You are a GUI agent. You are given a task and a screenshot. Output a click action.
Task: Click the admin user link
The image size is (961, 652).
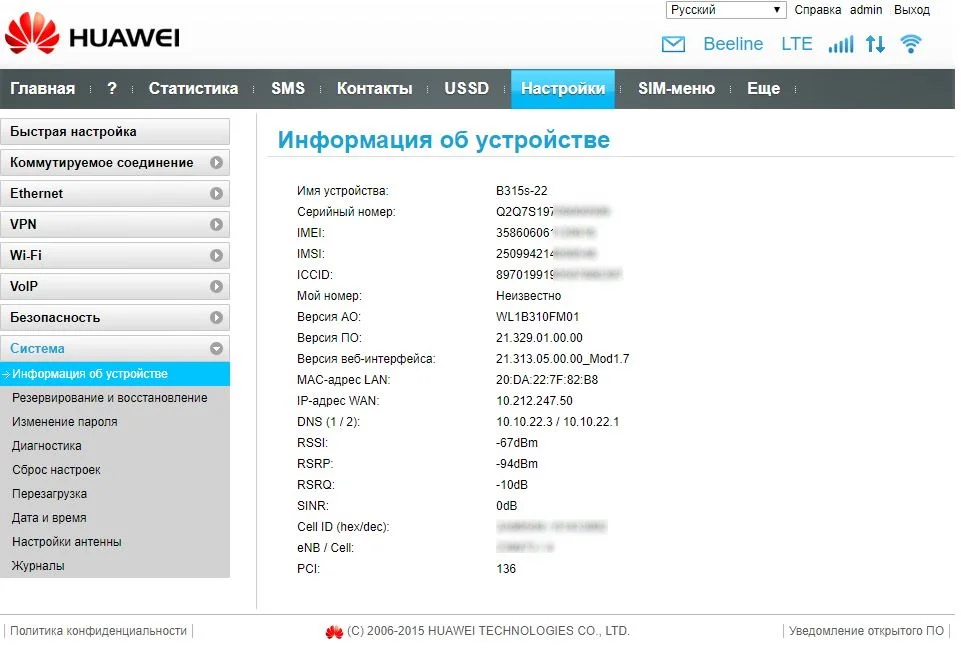tap(866, 10)
